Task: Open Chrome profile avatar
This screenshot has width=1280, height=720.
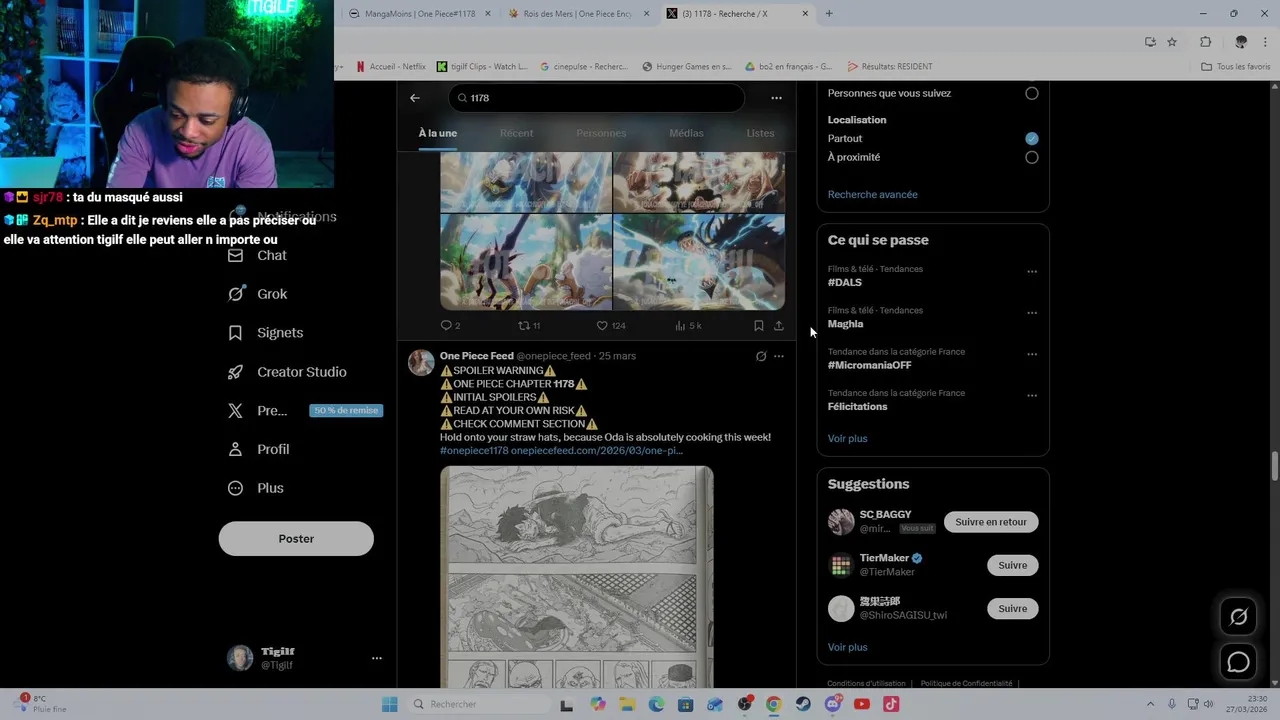Action: (x=1241, y=42)
